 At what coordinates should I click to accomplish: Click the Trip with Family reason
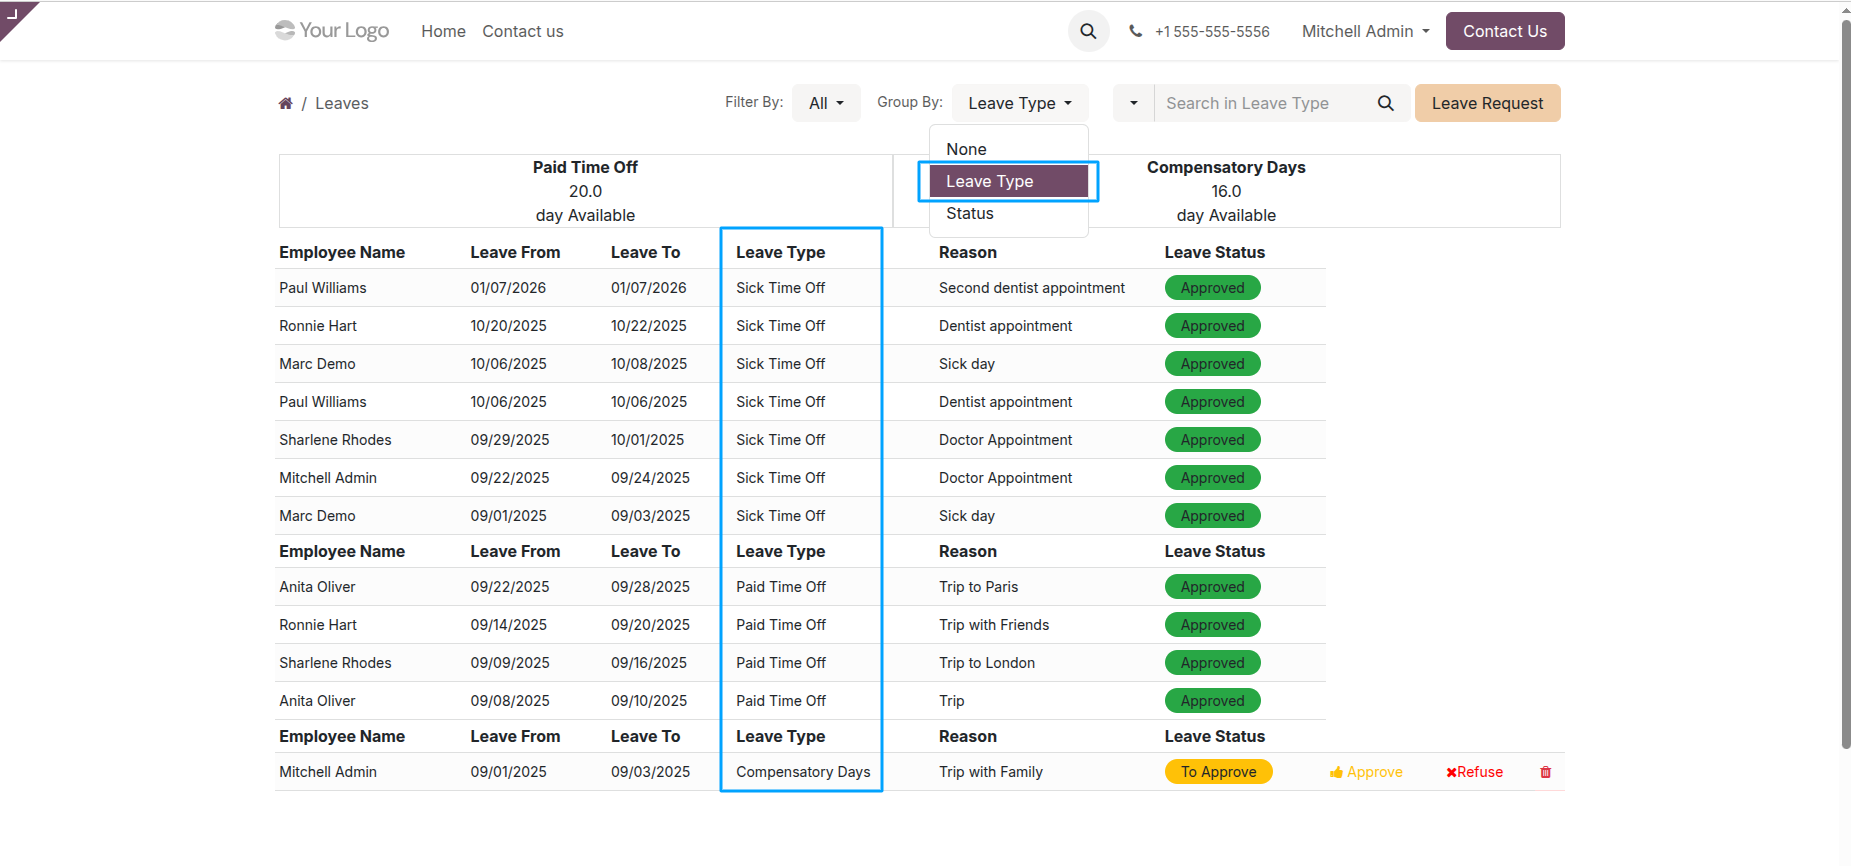[x=990, y=772]
